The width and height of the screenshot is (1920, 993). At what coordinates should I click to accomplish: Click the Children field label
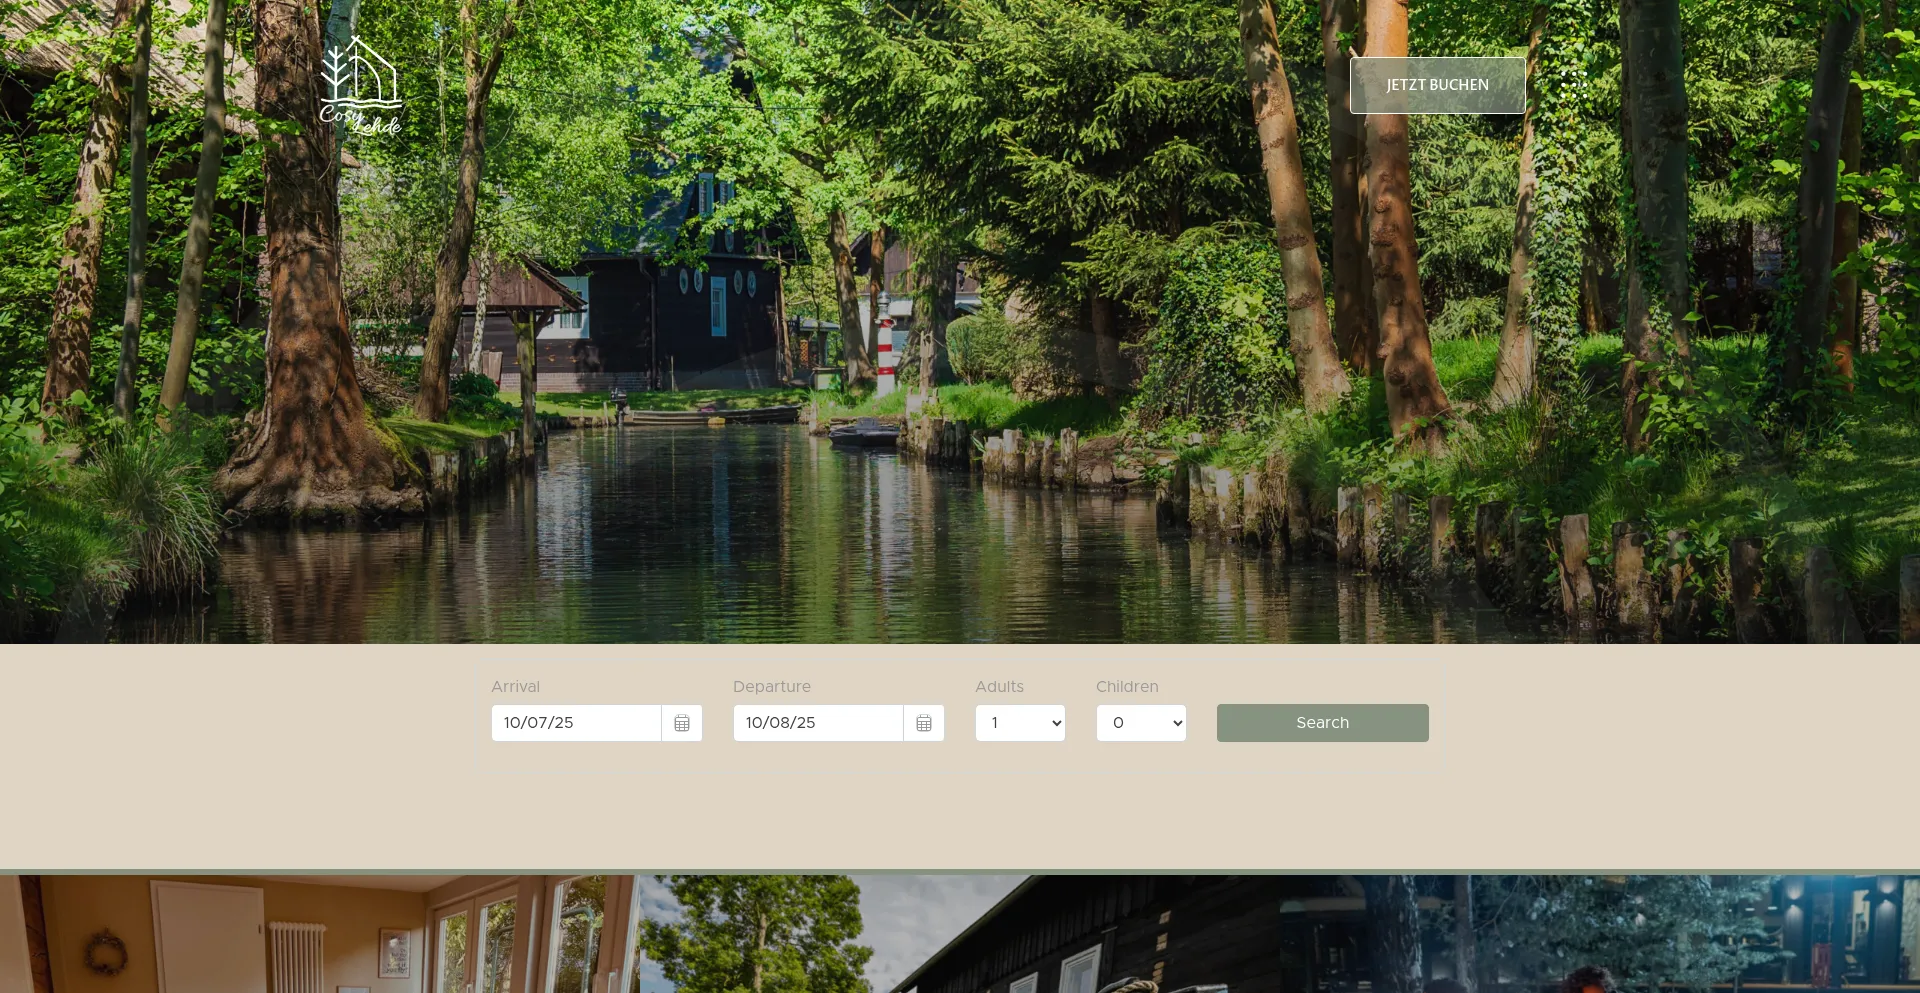(x=1127, y=687)
